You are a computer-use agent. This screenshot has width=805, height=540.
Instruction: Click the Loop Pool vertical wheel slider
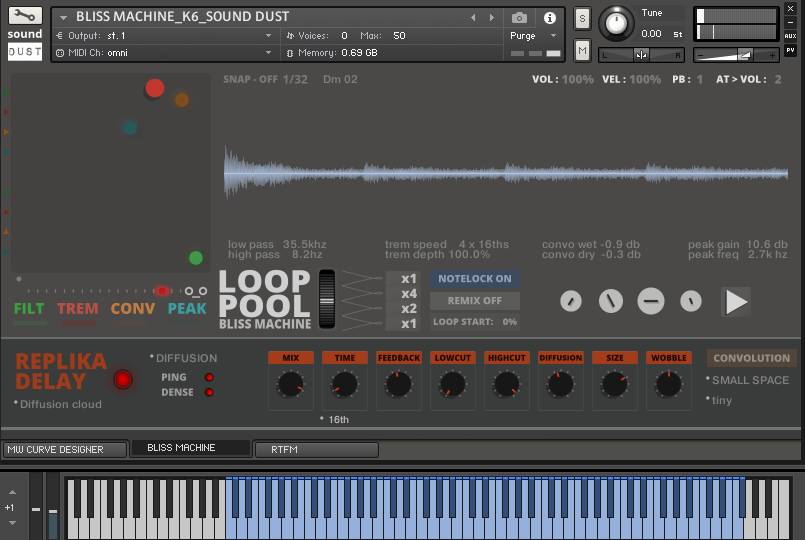point(327,300)
